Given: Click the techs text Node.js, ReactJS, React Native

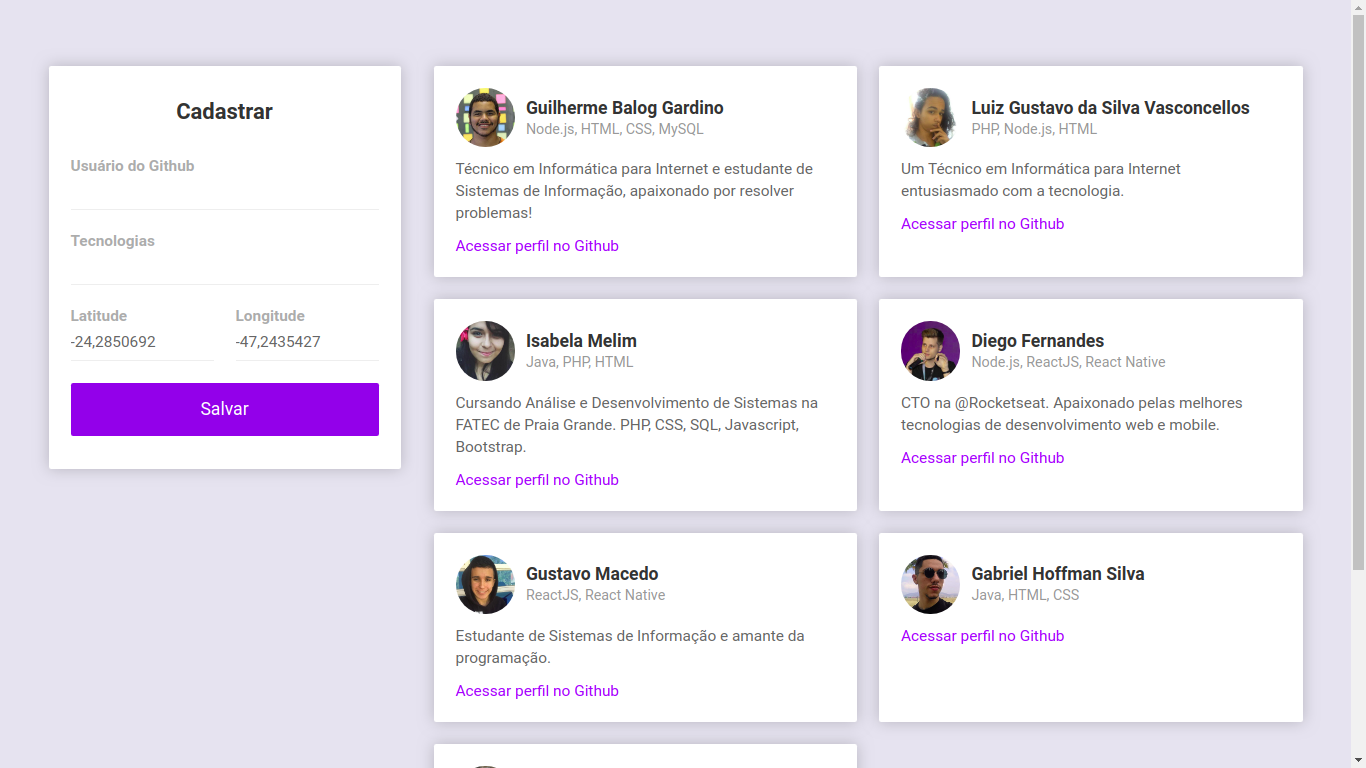Looking at the screenshot, I should (x=1068, y=362).
